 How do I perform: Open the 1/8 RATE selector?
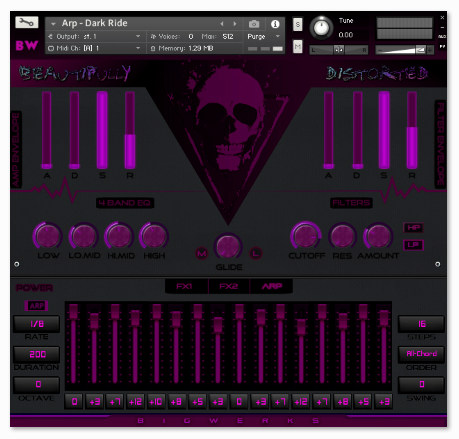click(x=37, y=324)
